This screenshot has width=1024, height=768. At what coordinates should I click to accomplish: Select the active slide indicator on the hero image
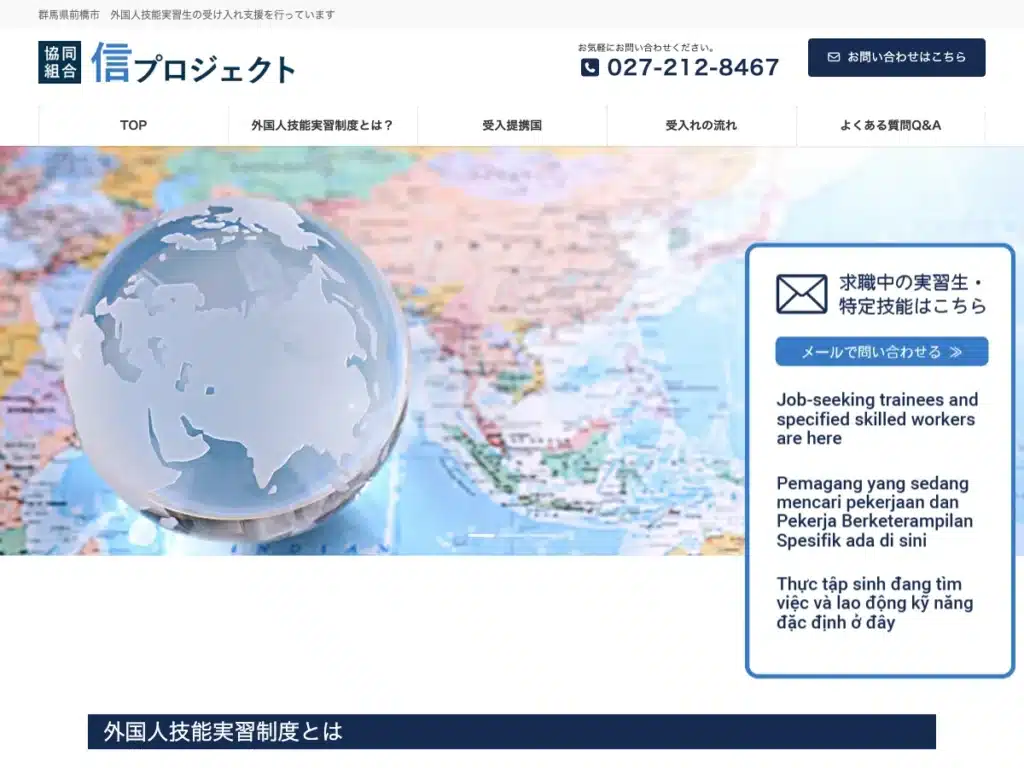point(481,536)
